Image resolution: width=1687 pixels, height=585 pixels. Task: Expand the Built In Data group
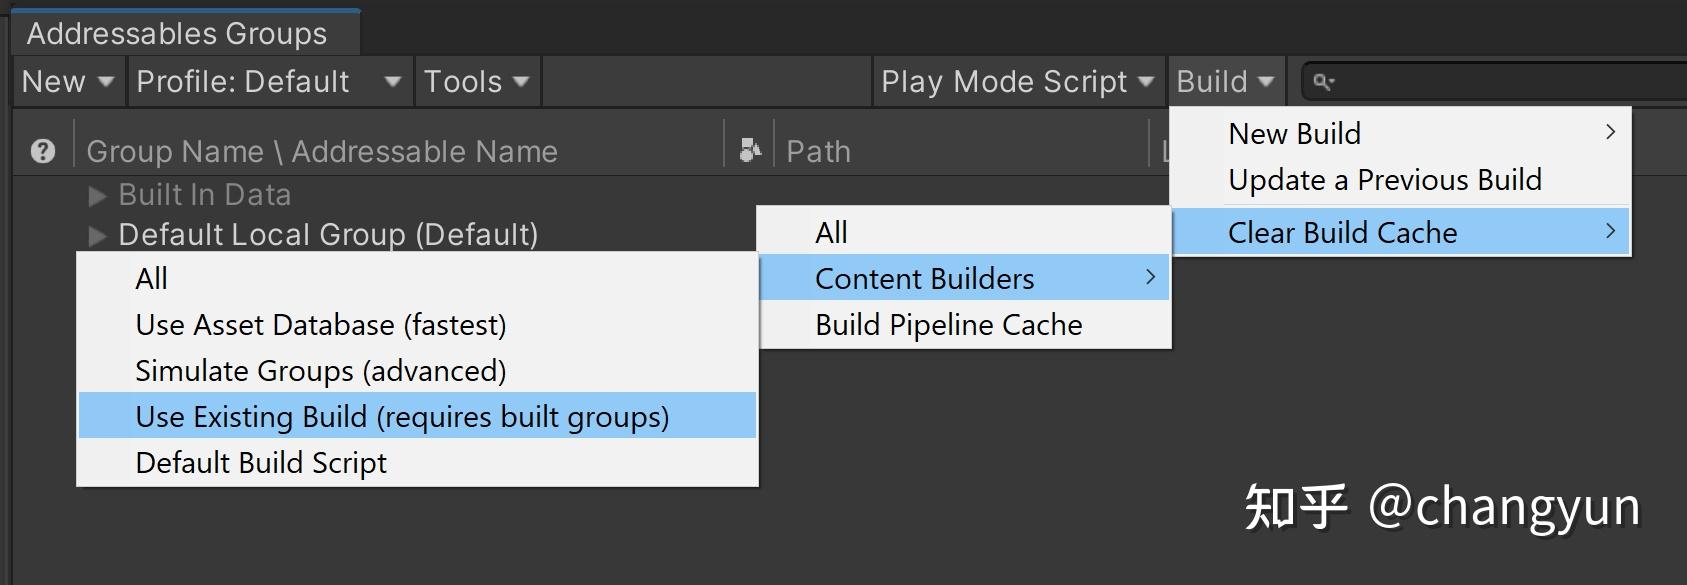[97, 196]
